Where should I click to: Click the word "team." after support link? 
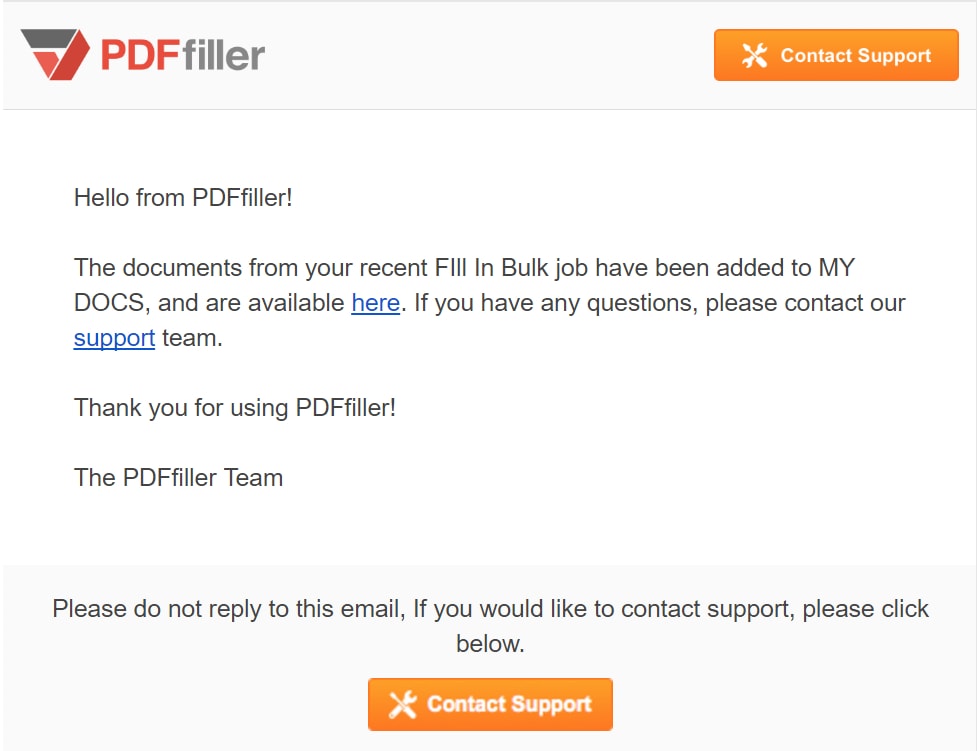point(192,338)
